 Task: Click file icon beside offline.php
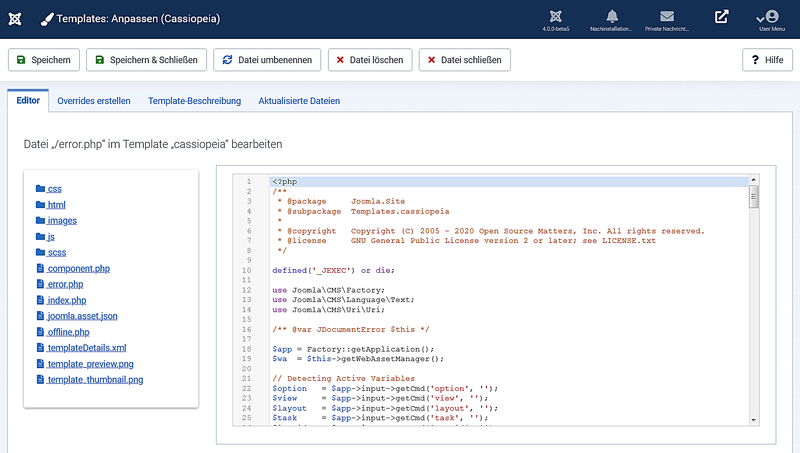click(40, 332)
